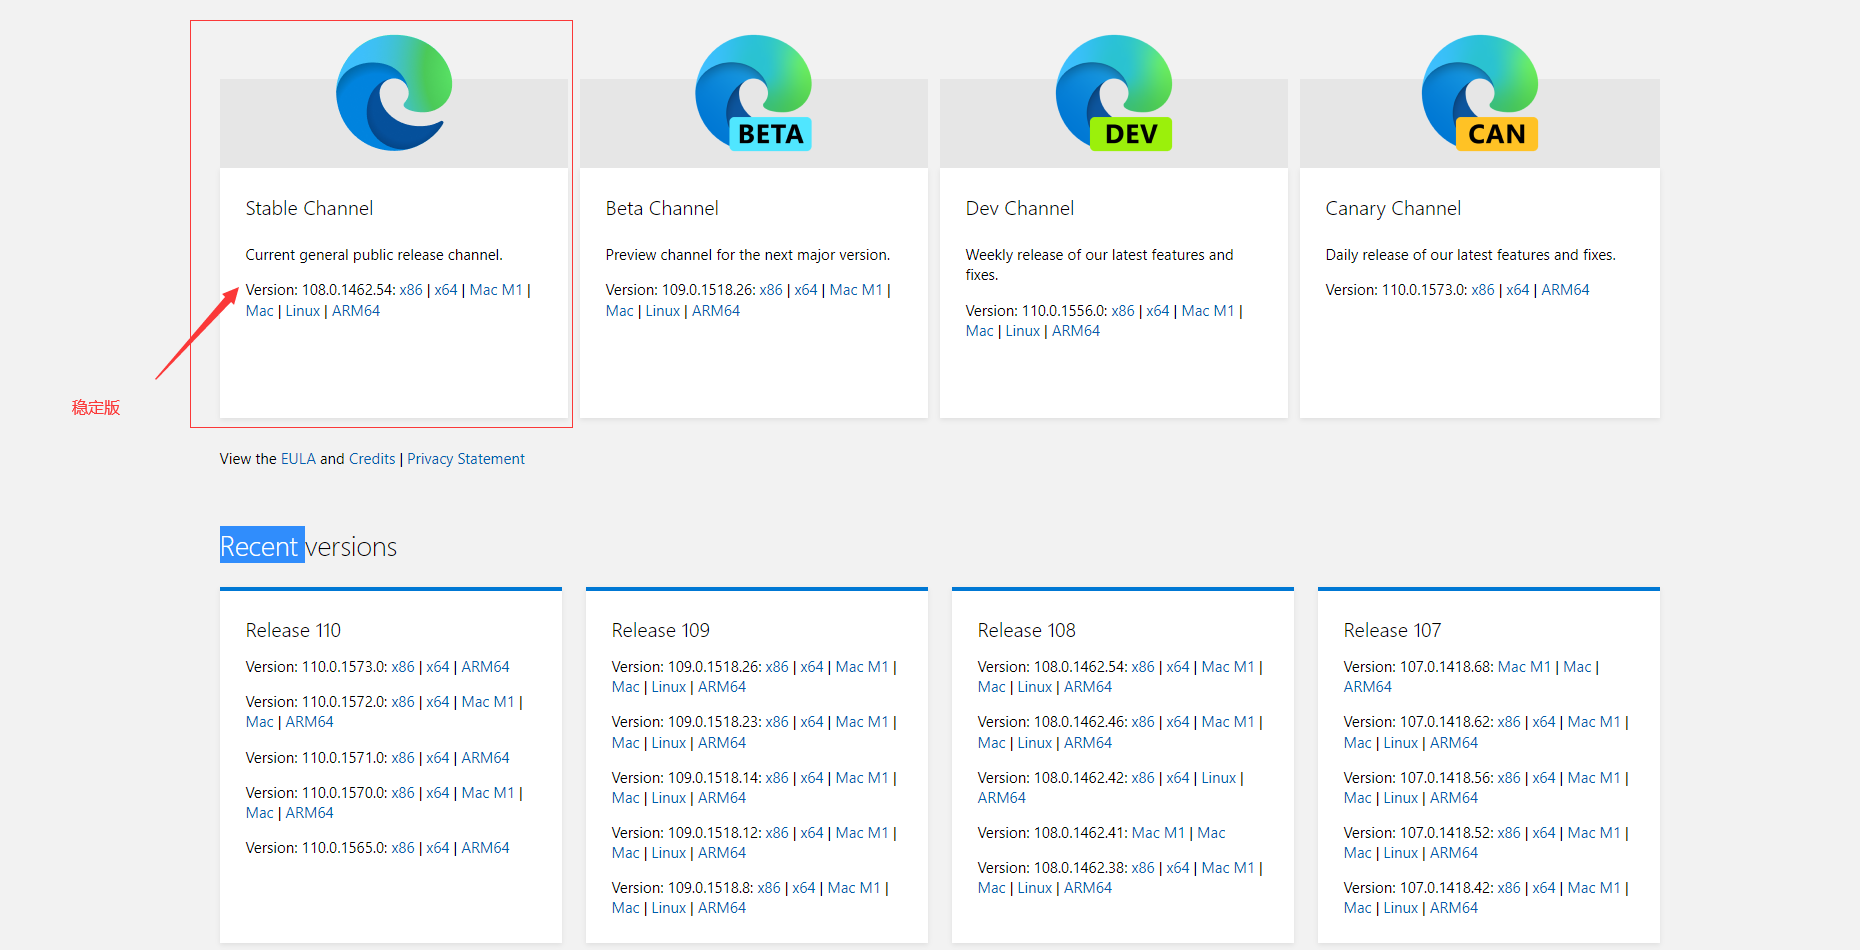Download Beta Channel Linux driver

663,311
